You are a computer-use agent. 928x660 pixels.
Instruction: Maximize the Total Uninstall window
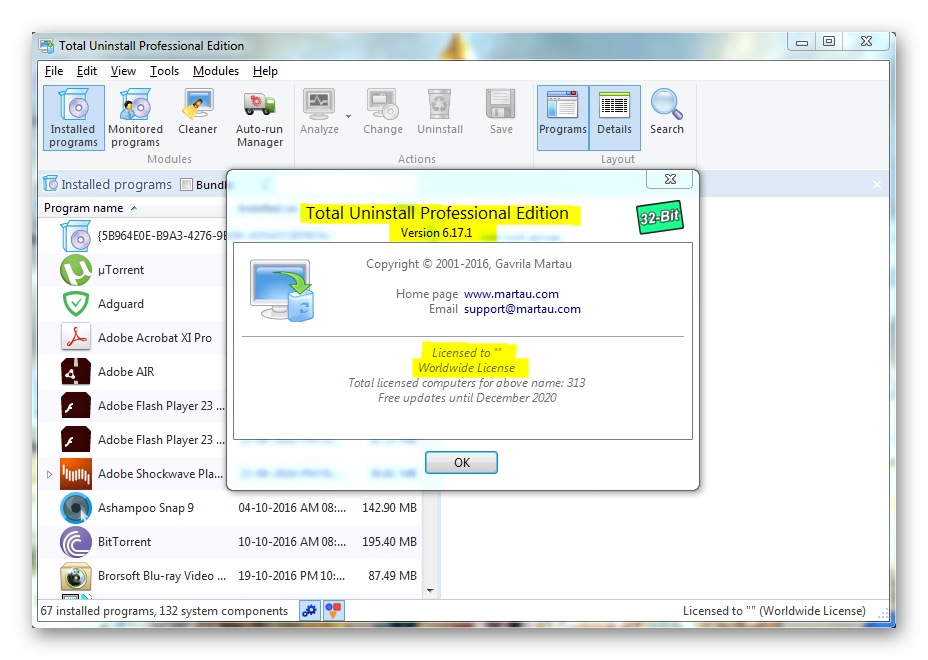829,41
